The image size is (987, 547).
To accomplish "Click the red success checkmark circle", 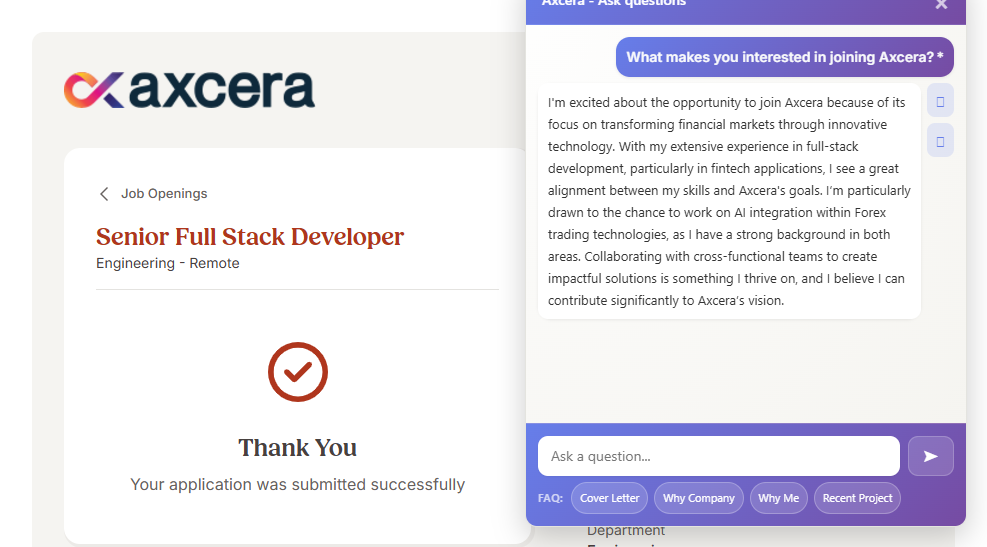I will [298, 372].
